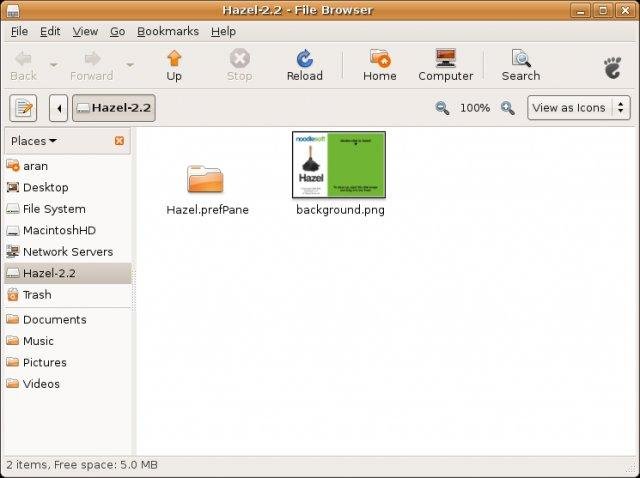Select aran home in Places
The image size is (640, 478).
[68, 166]
